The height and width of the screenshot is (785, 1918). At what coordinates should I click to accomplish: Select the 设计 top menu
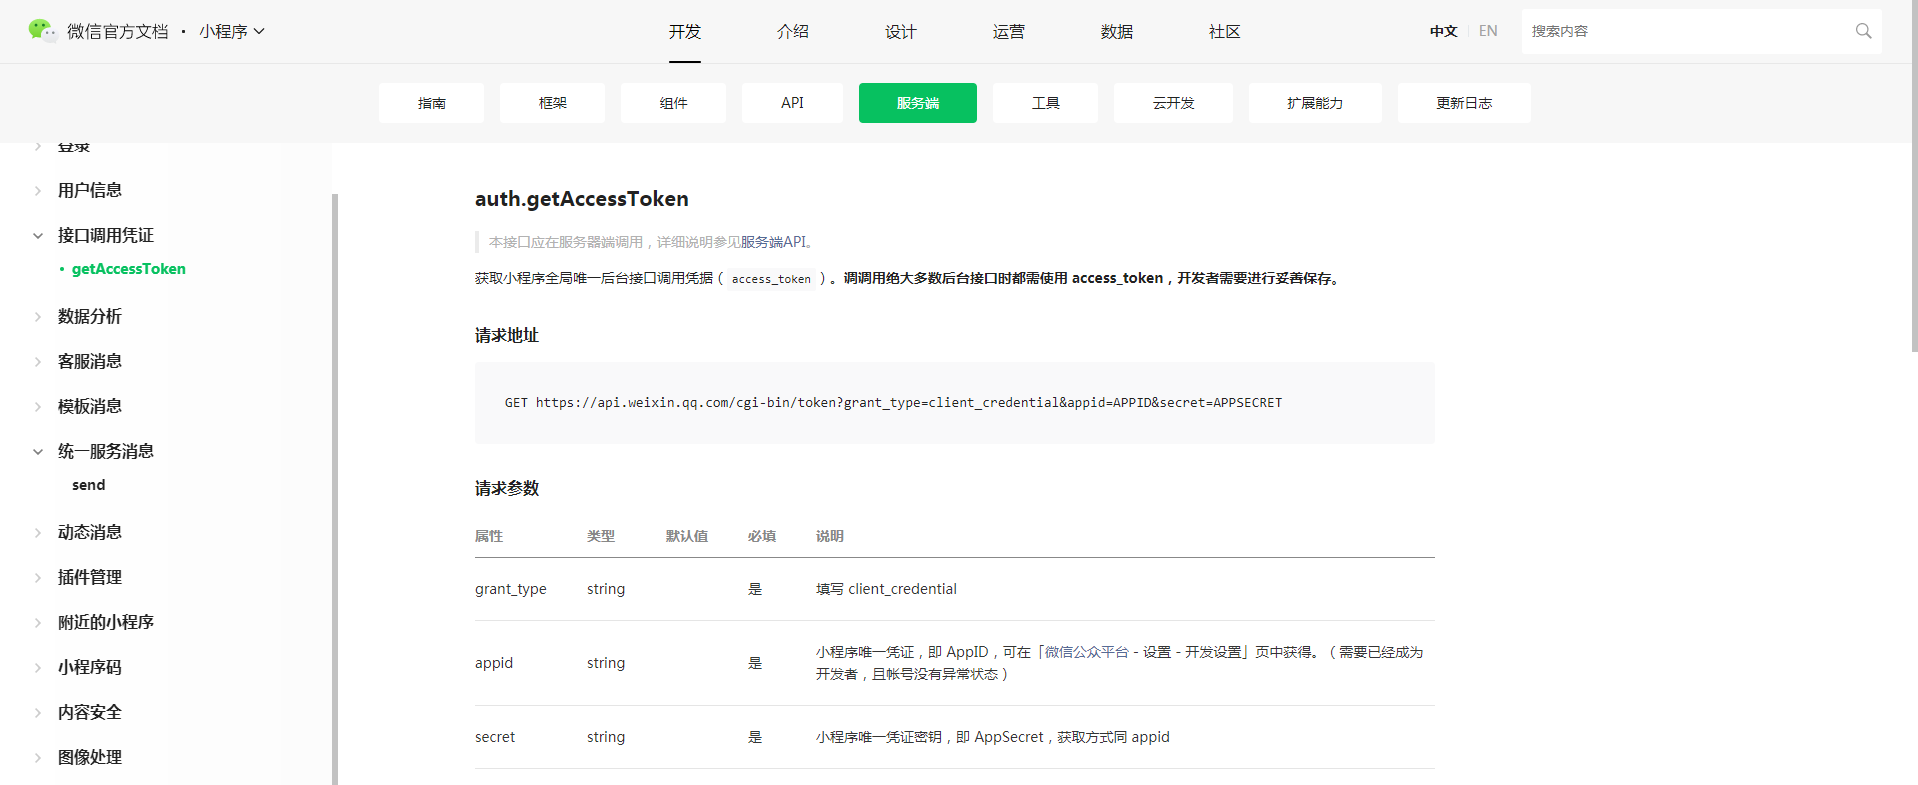[x=901, y=32]
